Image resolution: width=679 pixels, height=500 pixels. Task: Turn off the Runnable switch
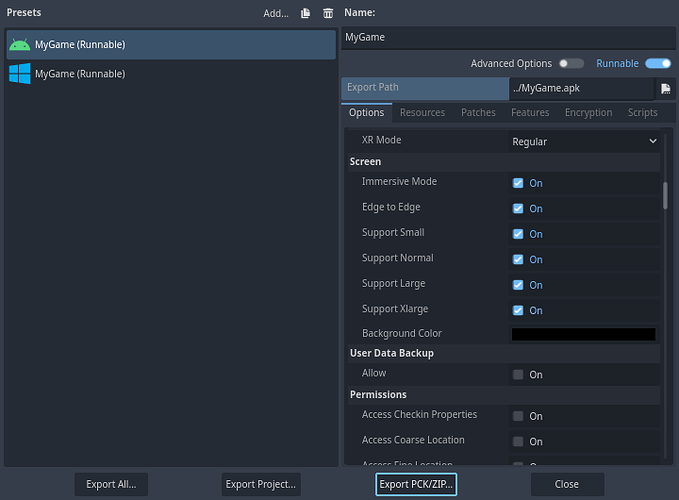click(x=657, y=64)
